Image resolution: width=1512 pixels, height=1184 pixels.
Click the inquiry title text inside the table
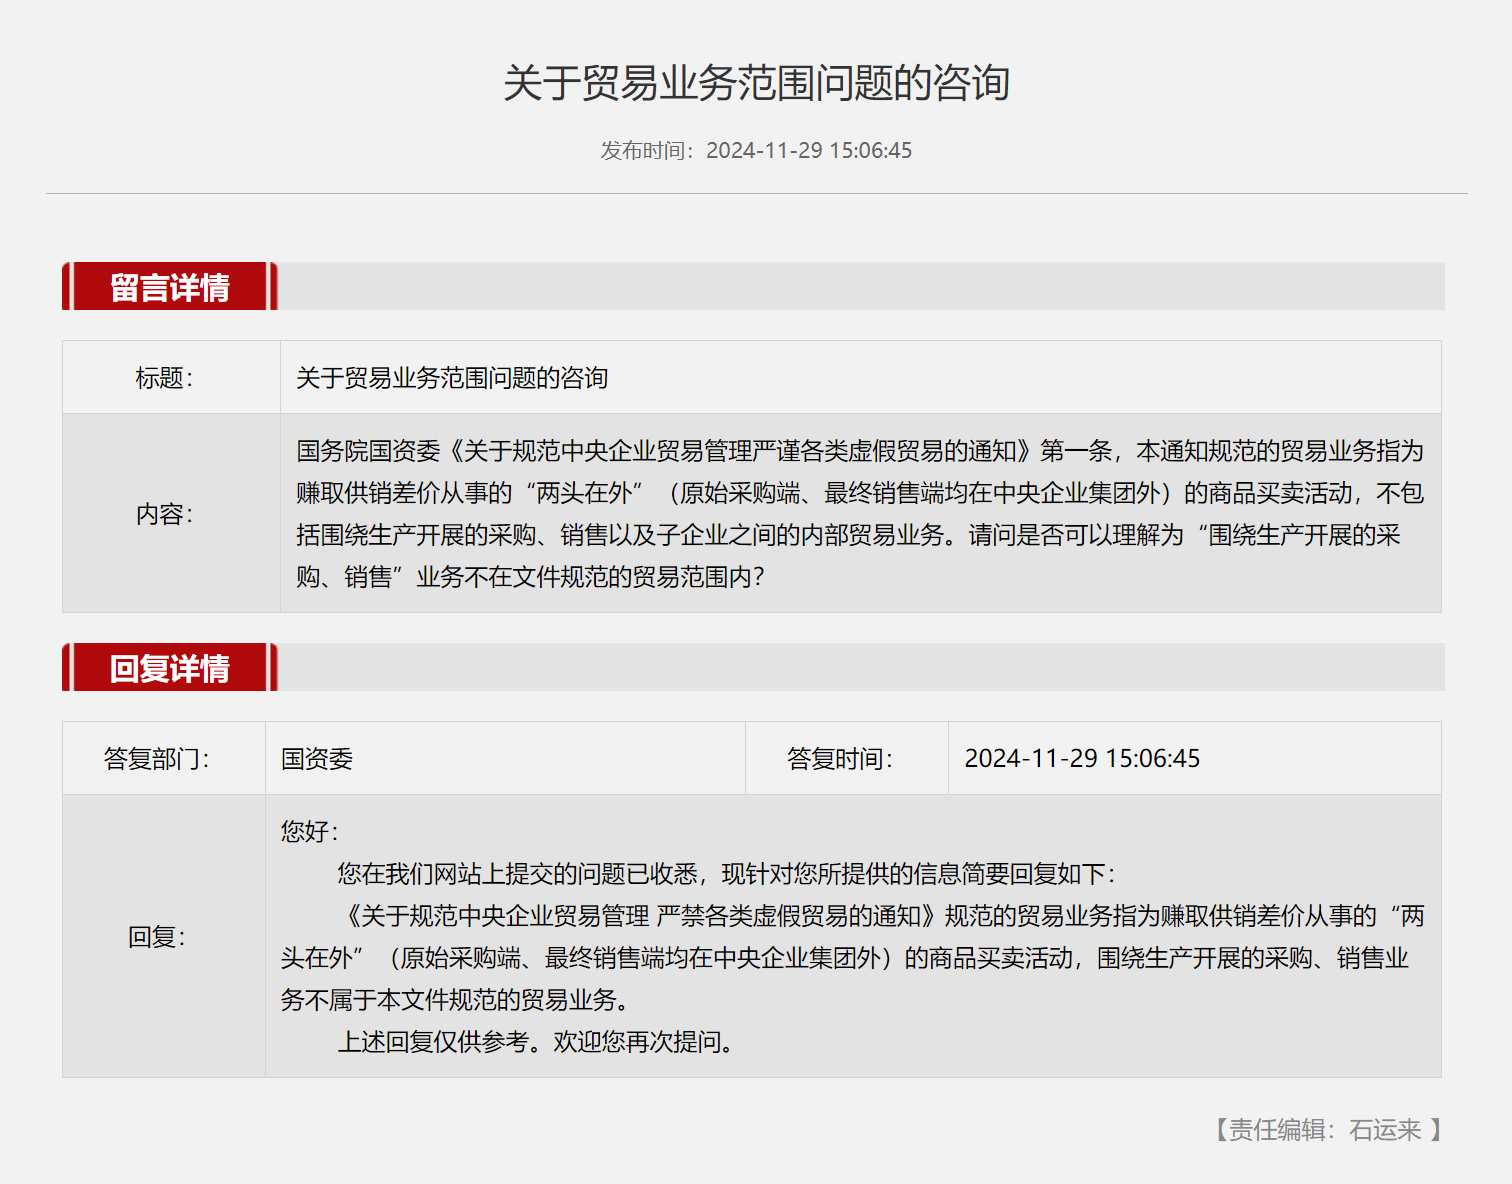click(x=452, y=377)
